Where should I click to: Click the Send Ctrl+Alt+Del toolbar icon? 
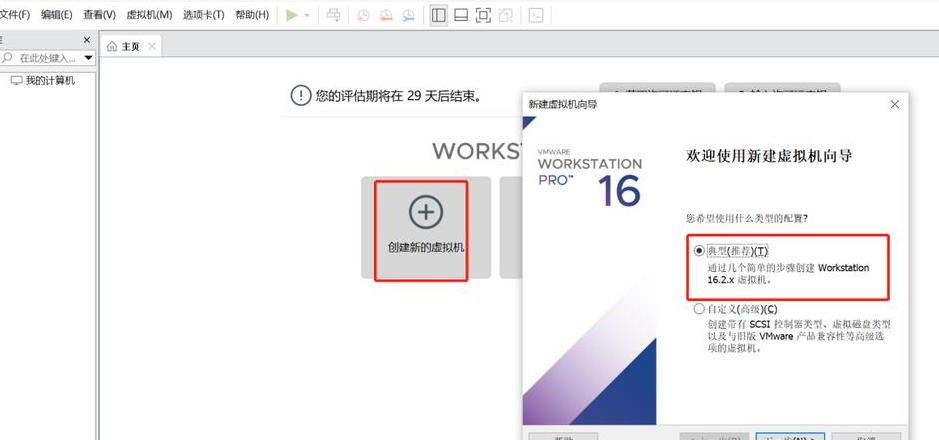pos(333,15)
